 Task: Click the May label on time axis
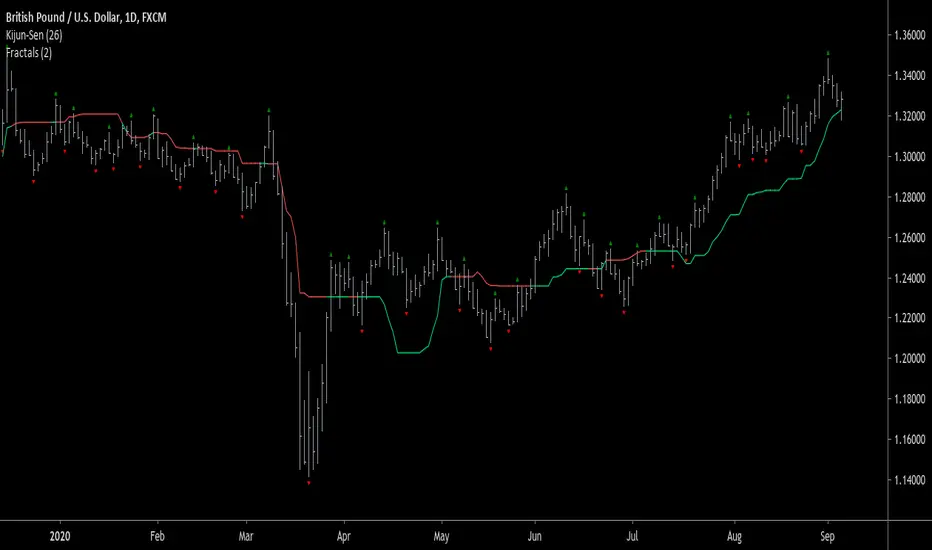pyautogui.click(x=441, y=536)
